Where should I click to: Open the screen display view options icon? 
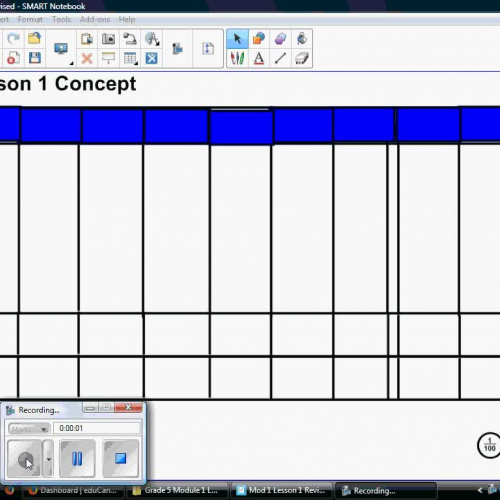click(x=61, y=49)
